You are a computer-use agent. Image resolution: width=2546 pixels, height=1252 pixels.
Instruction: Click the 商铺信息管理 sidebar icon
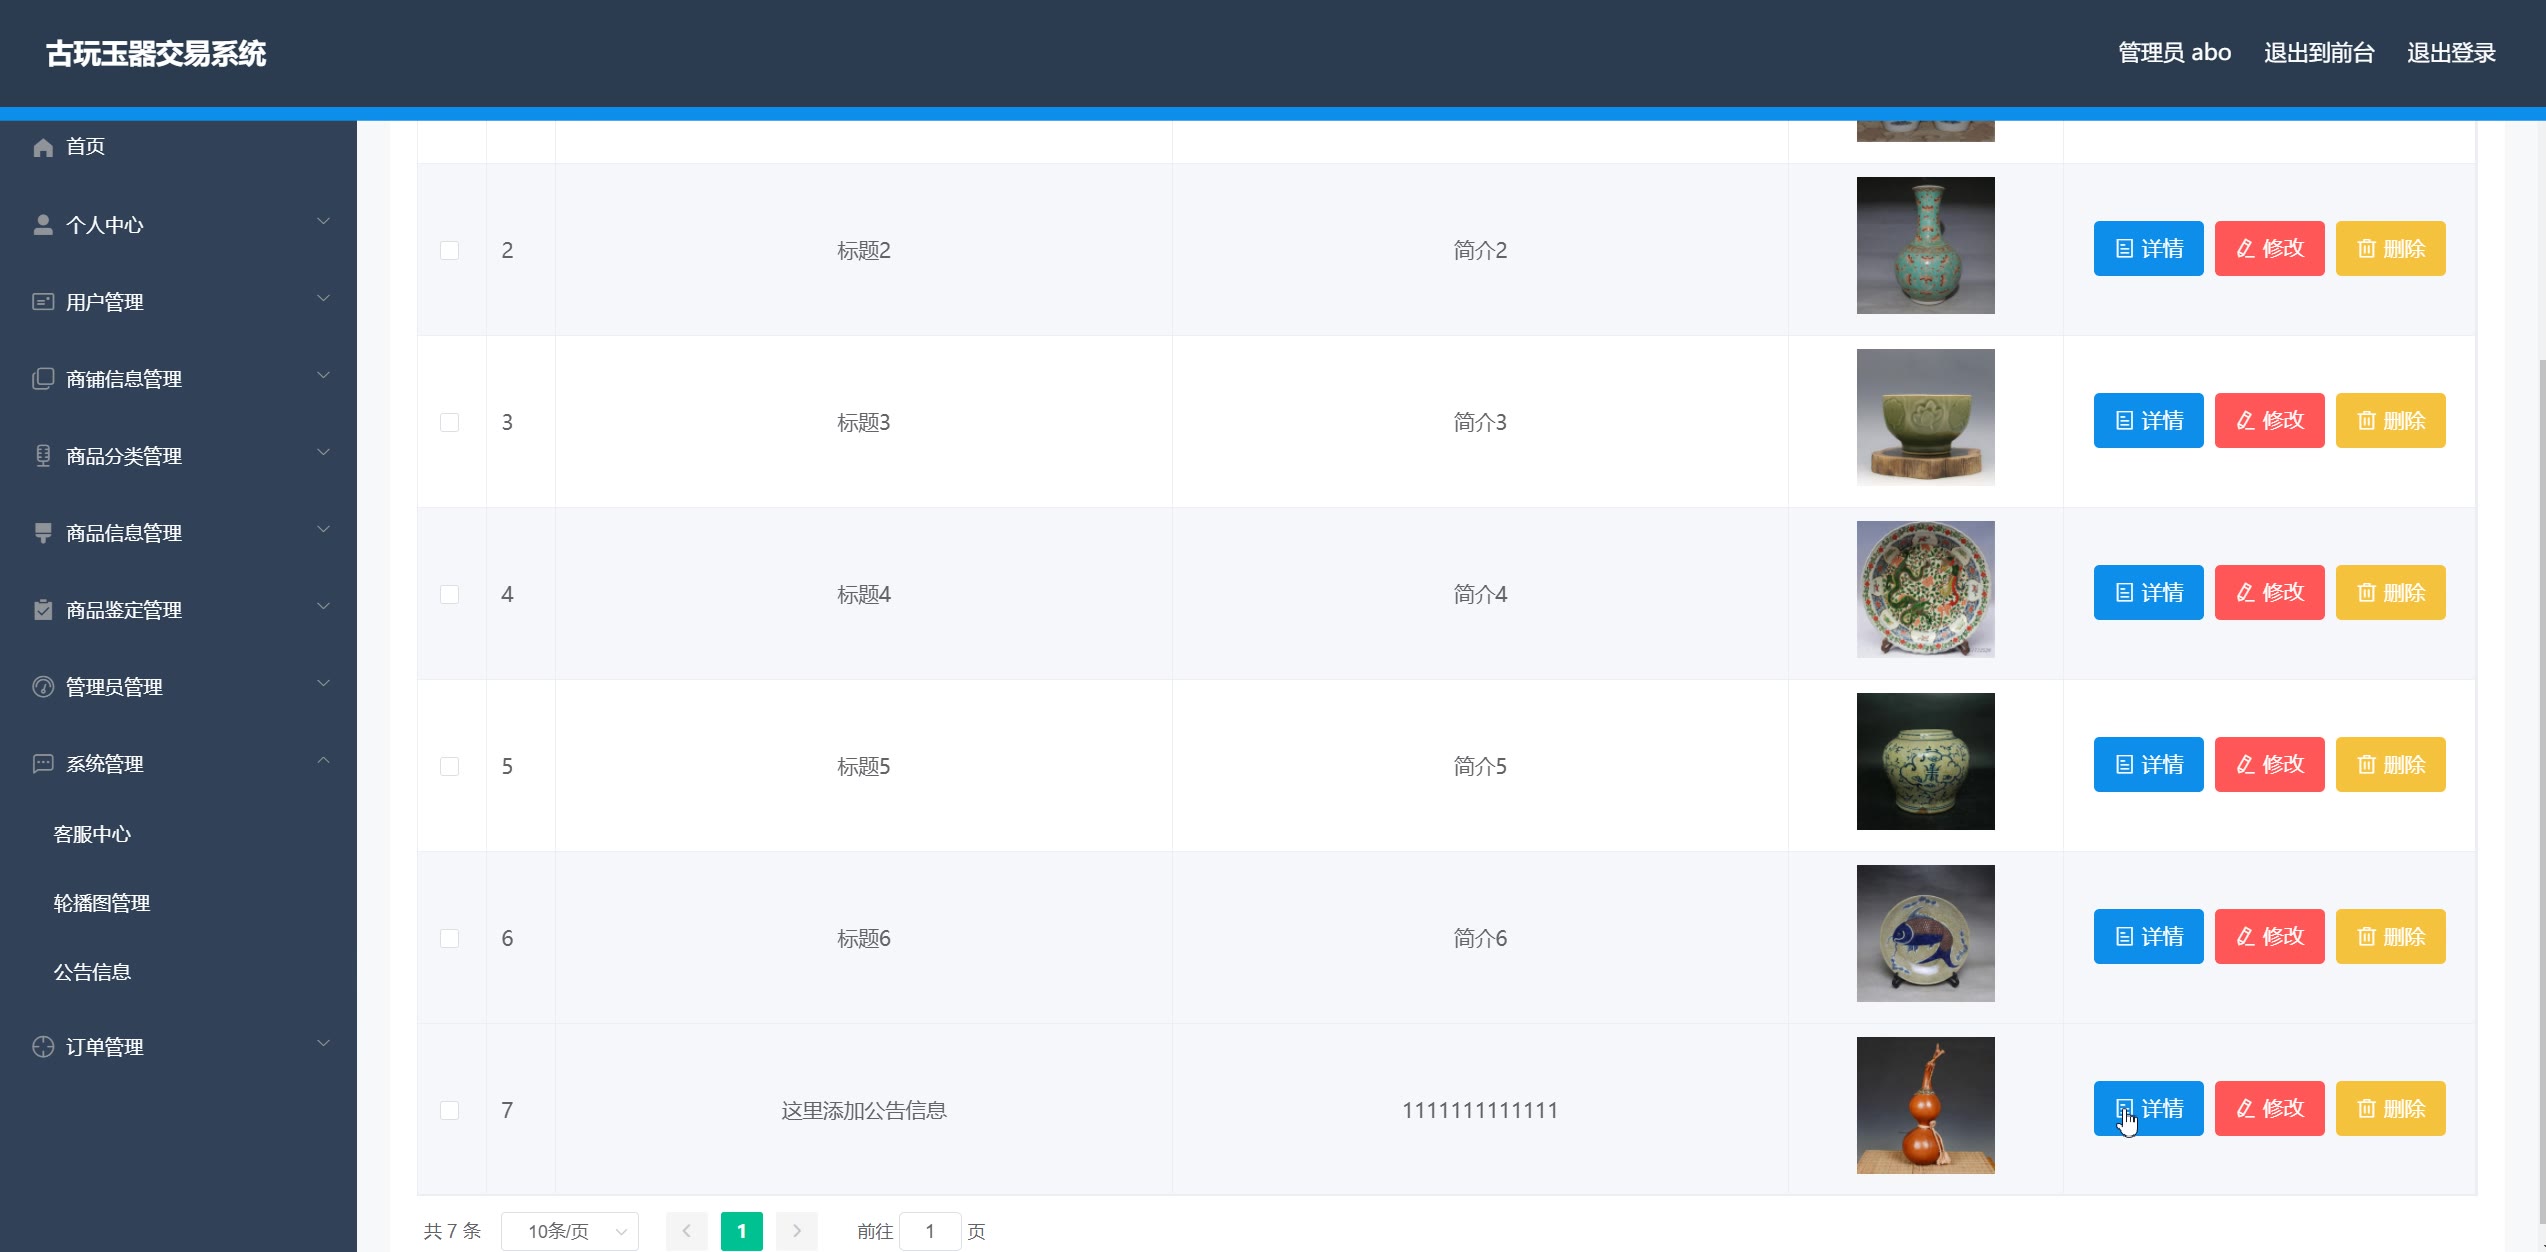point(43,379)
